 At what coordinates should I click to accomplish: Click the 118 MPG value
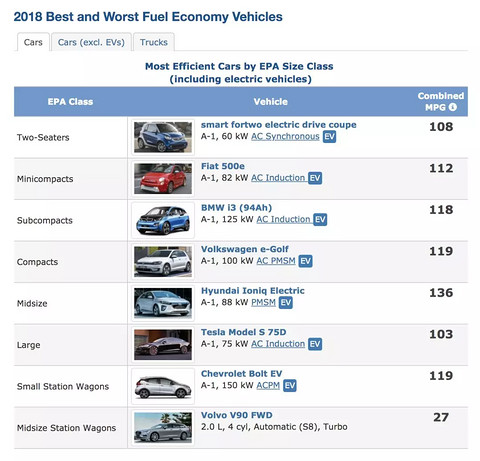click(x=441, y=210)
